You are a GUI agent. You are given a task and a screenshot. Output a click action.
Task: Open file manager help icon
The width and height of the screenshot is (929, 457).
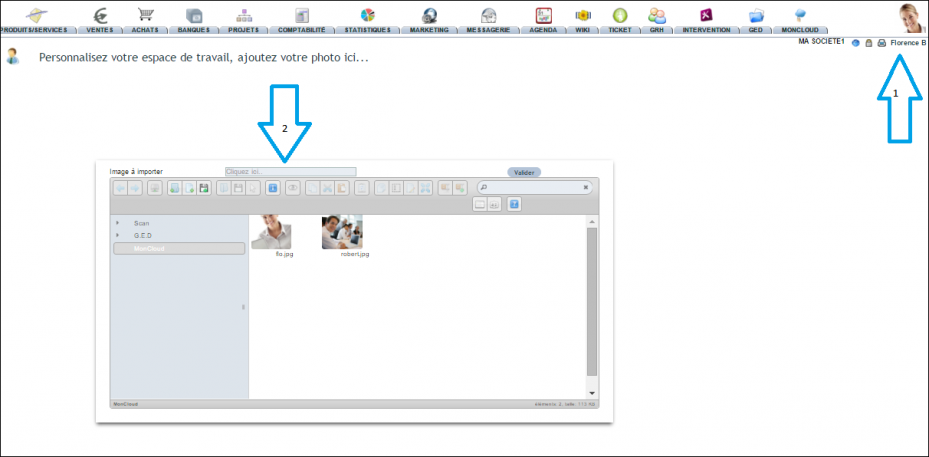[x=514, y=204]
